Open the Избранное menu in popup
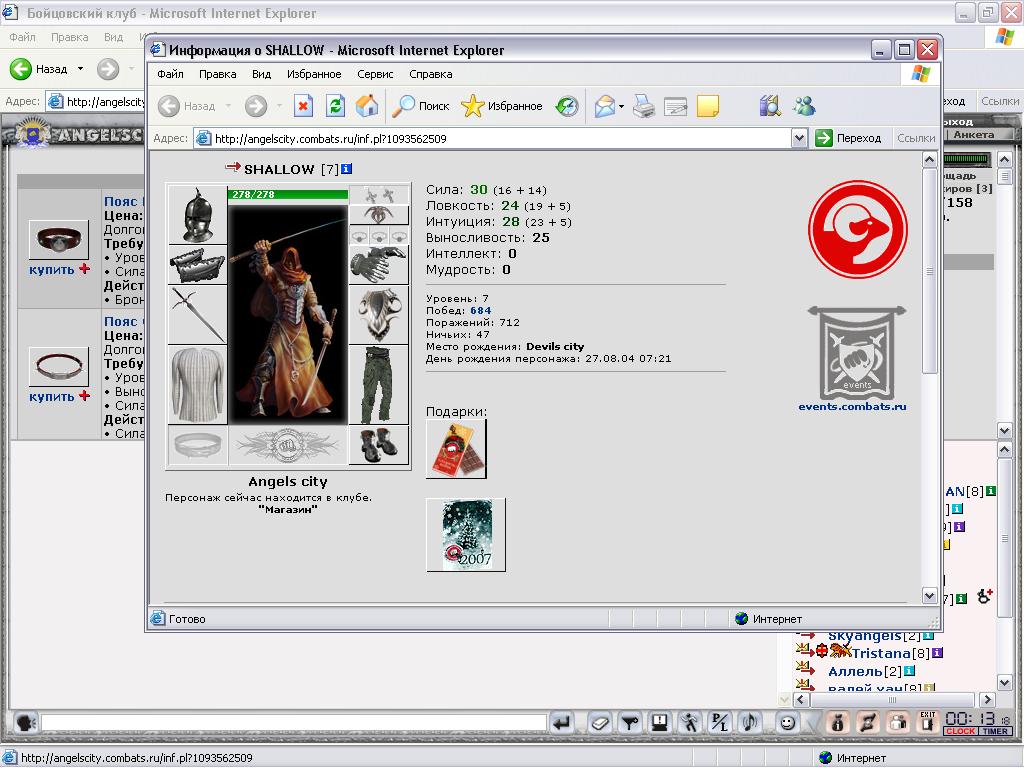Viewport: 1024px width, 768px height. click(314, 74)
